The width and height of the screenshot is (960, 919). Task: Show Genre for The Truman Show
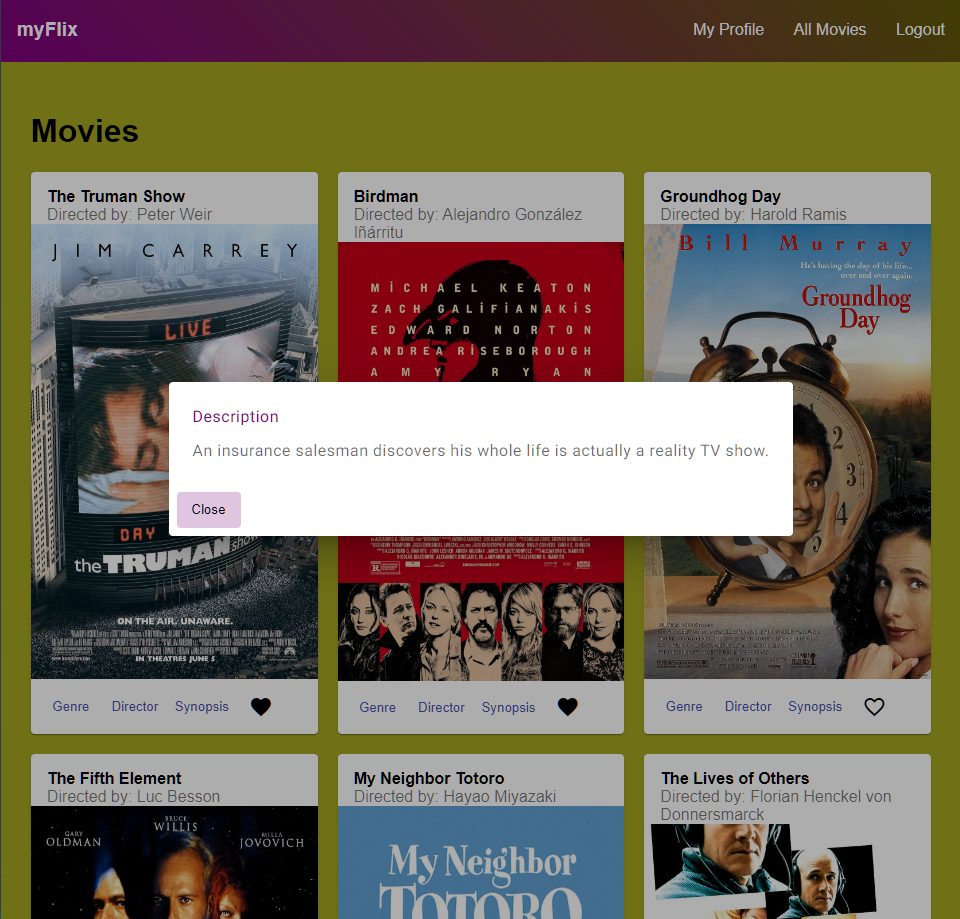[71, 707]
